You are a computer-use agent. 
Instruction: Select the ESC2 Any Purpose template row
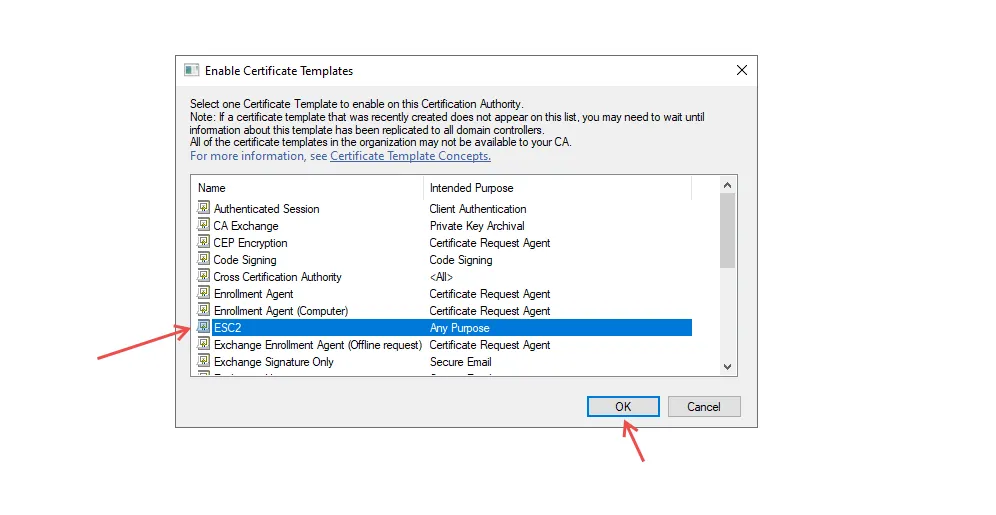[x=450, y=327]
